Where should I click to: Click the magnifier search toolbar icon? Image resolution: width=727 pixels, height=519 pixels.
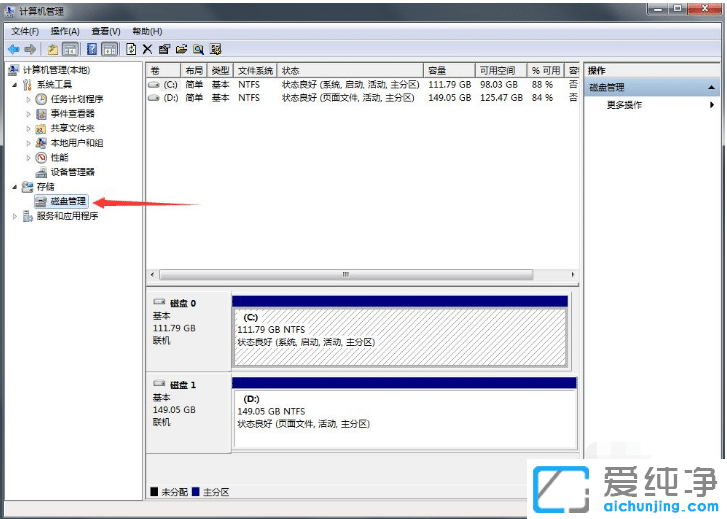[198, 48]
